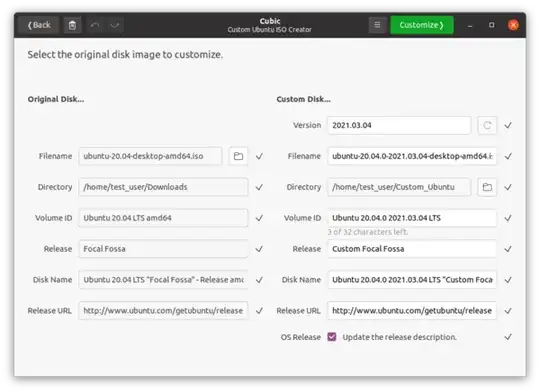Viewport: 540px width, 392px height.
Task: Click checkmark beside OS Release row
Action: click(x=508, y=337)
